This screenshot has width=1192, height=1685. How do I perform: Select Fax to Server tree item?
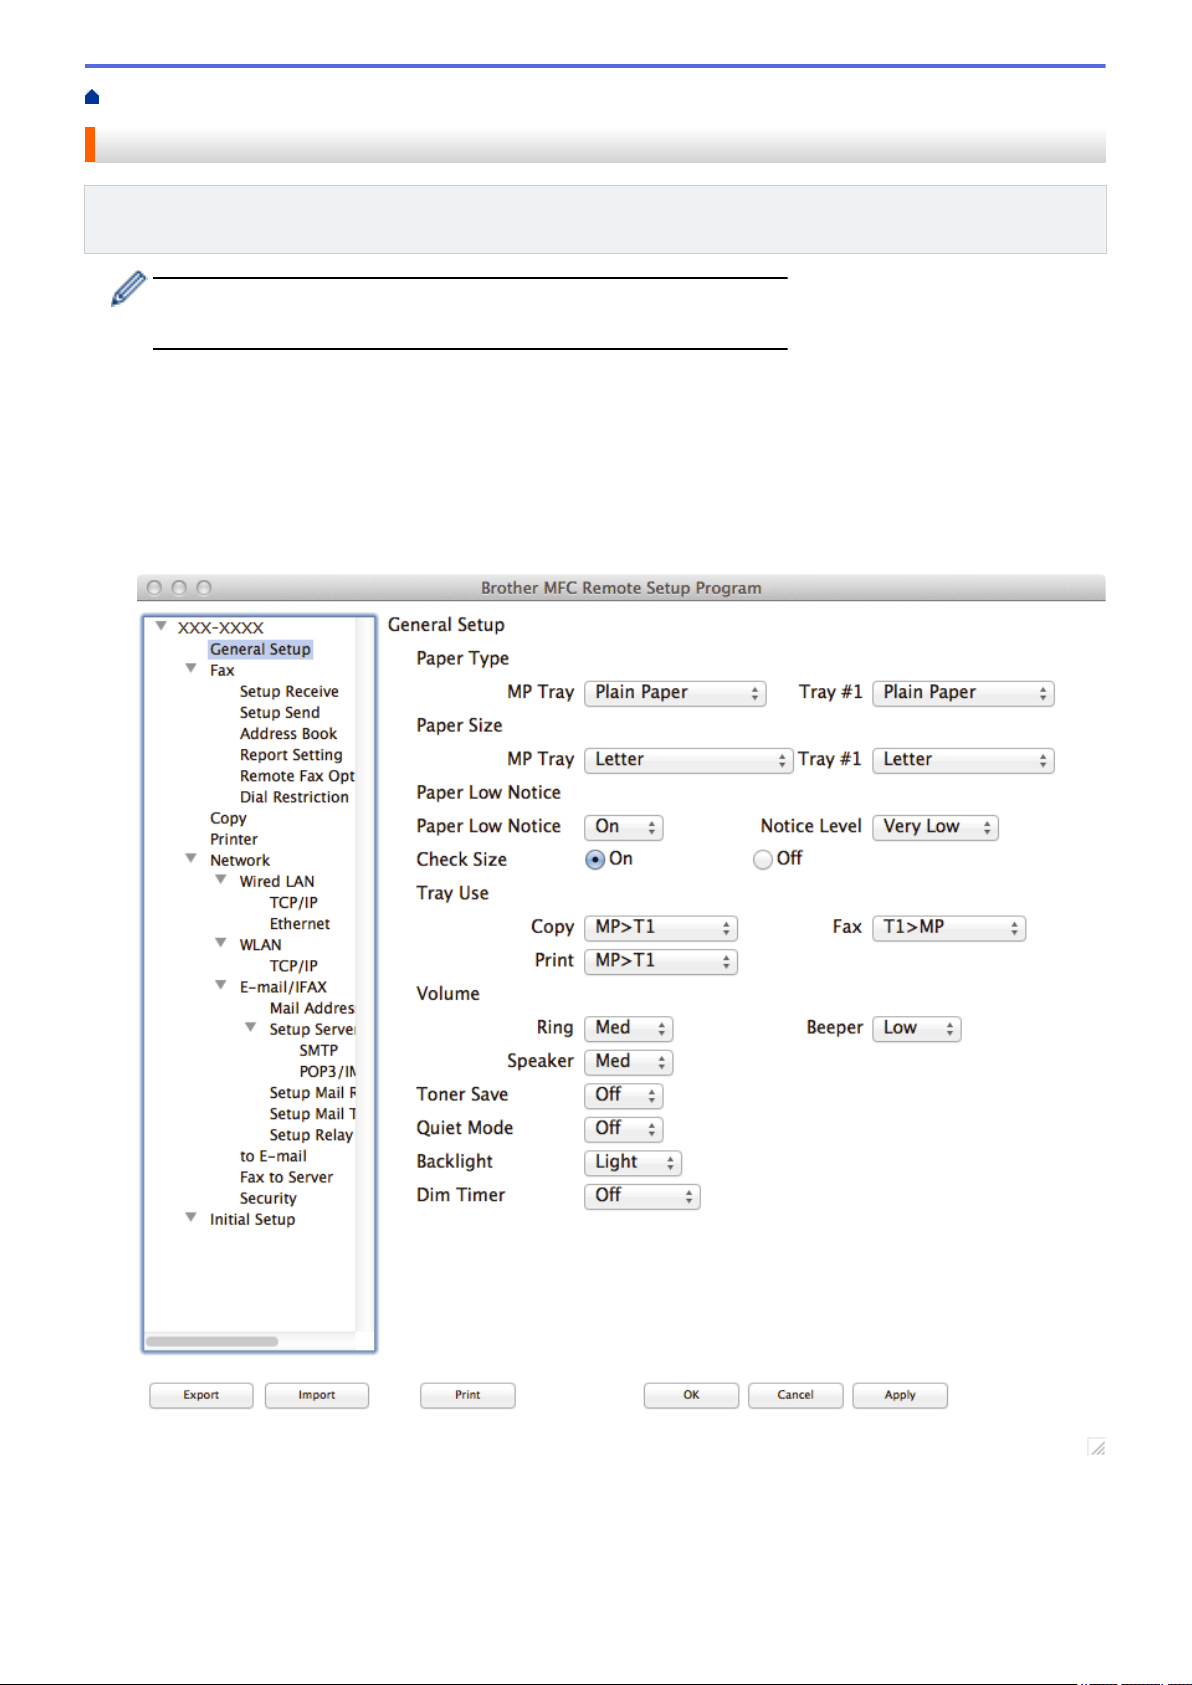click(286, 1177)
